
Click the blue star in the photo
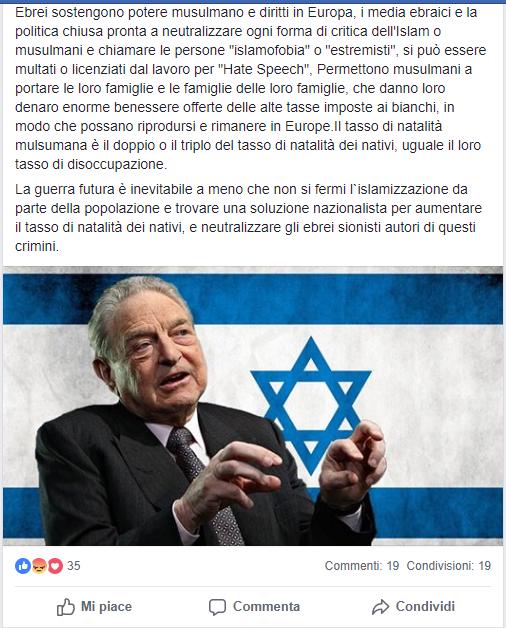point(311,405)
